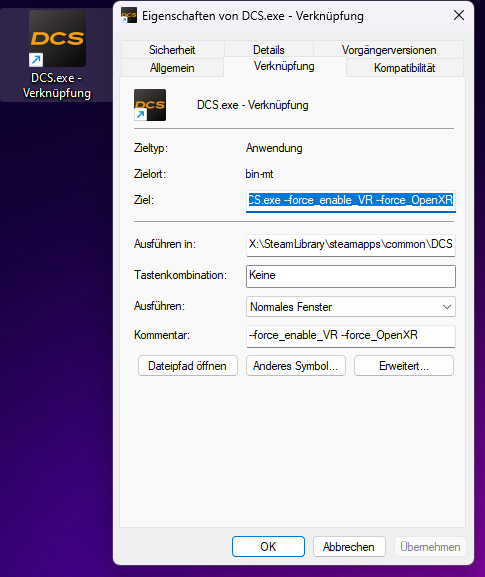Click the Dateipfad öffnen button
Screen dimensions: 485x577
(188, 366)
